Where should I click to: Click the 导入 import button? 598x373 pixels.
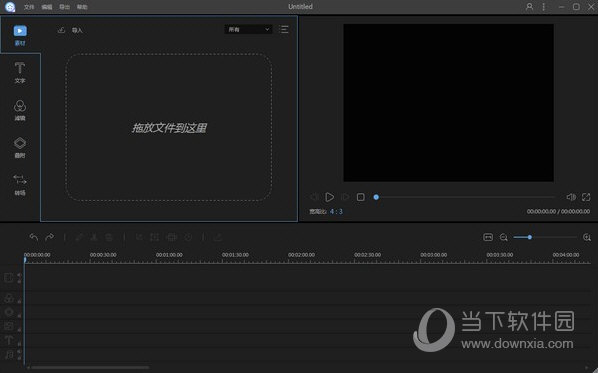pyautogui.click(x=70, y=30)
